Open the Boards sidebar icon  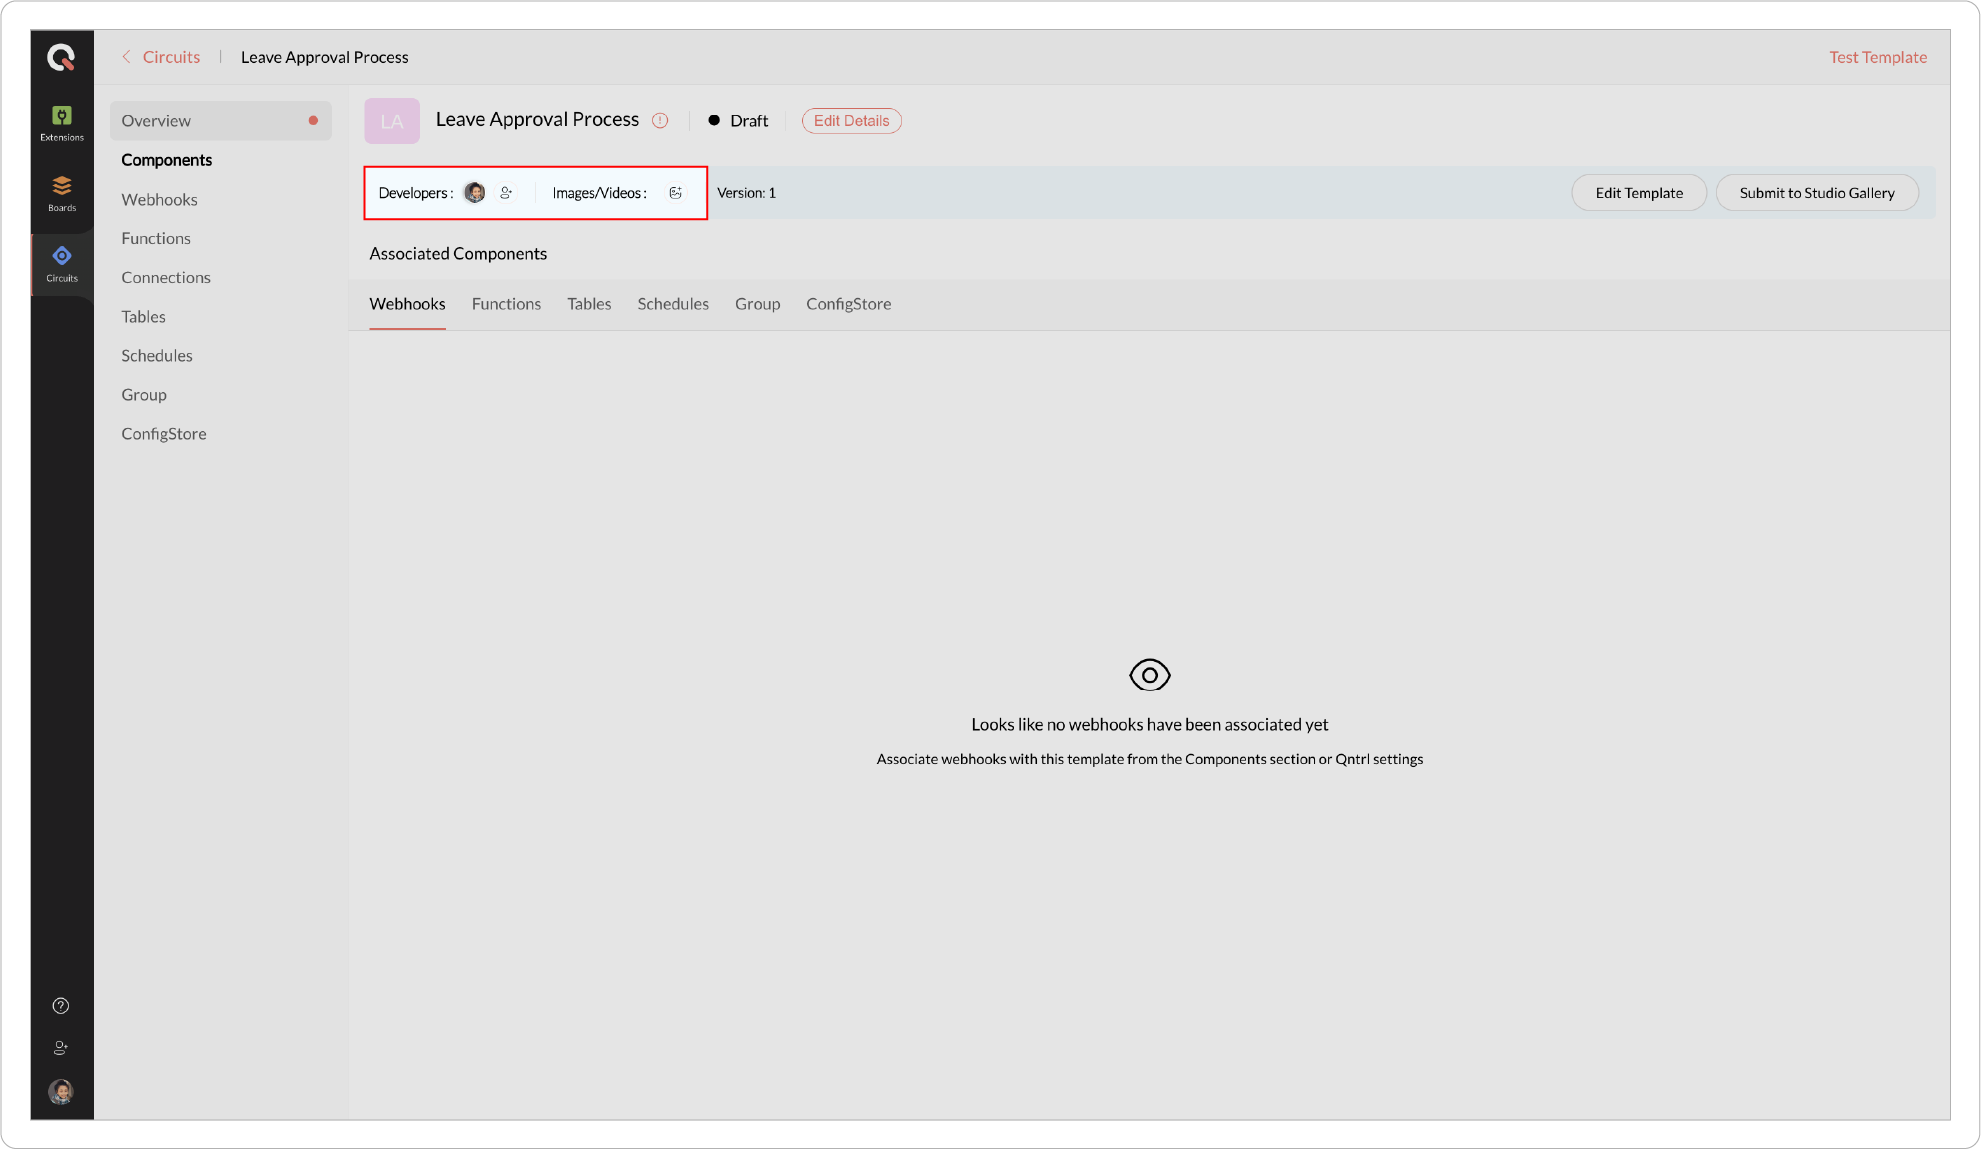(62, 193)
